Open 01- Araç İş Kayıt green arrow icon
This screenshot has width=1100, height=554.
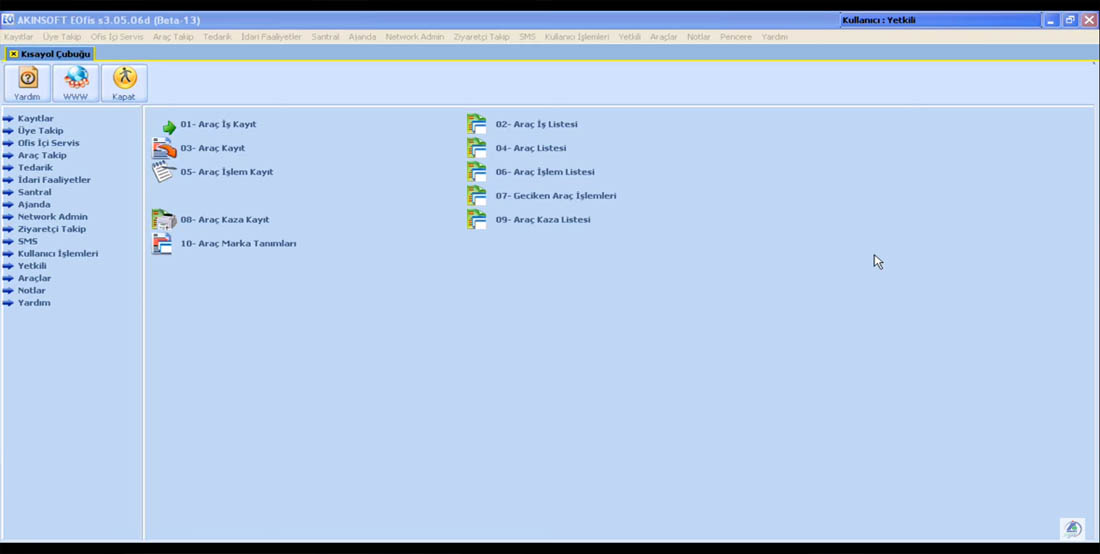169,127
